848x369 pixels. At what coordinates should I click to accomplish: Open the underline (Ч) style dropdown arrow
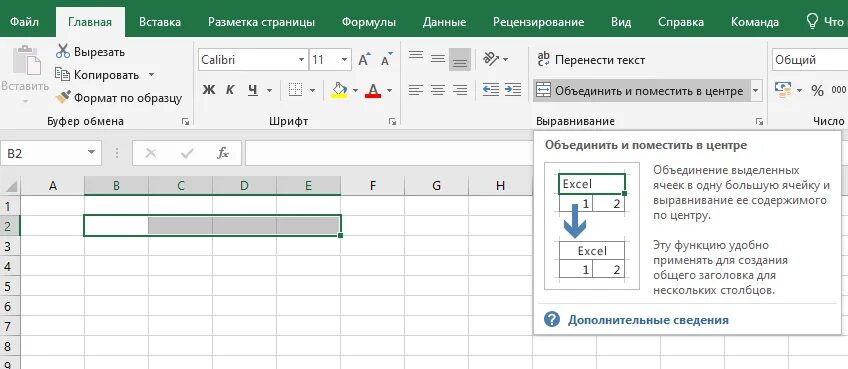pos(269,90)
